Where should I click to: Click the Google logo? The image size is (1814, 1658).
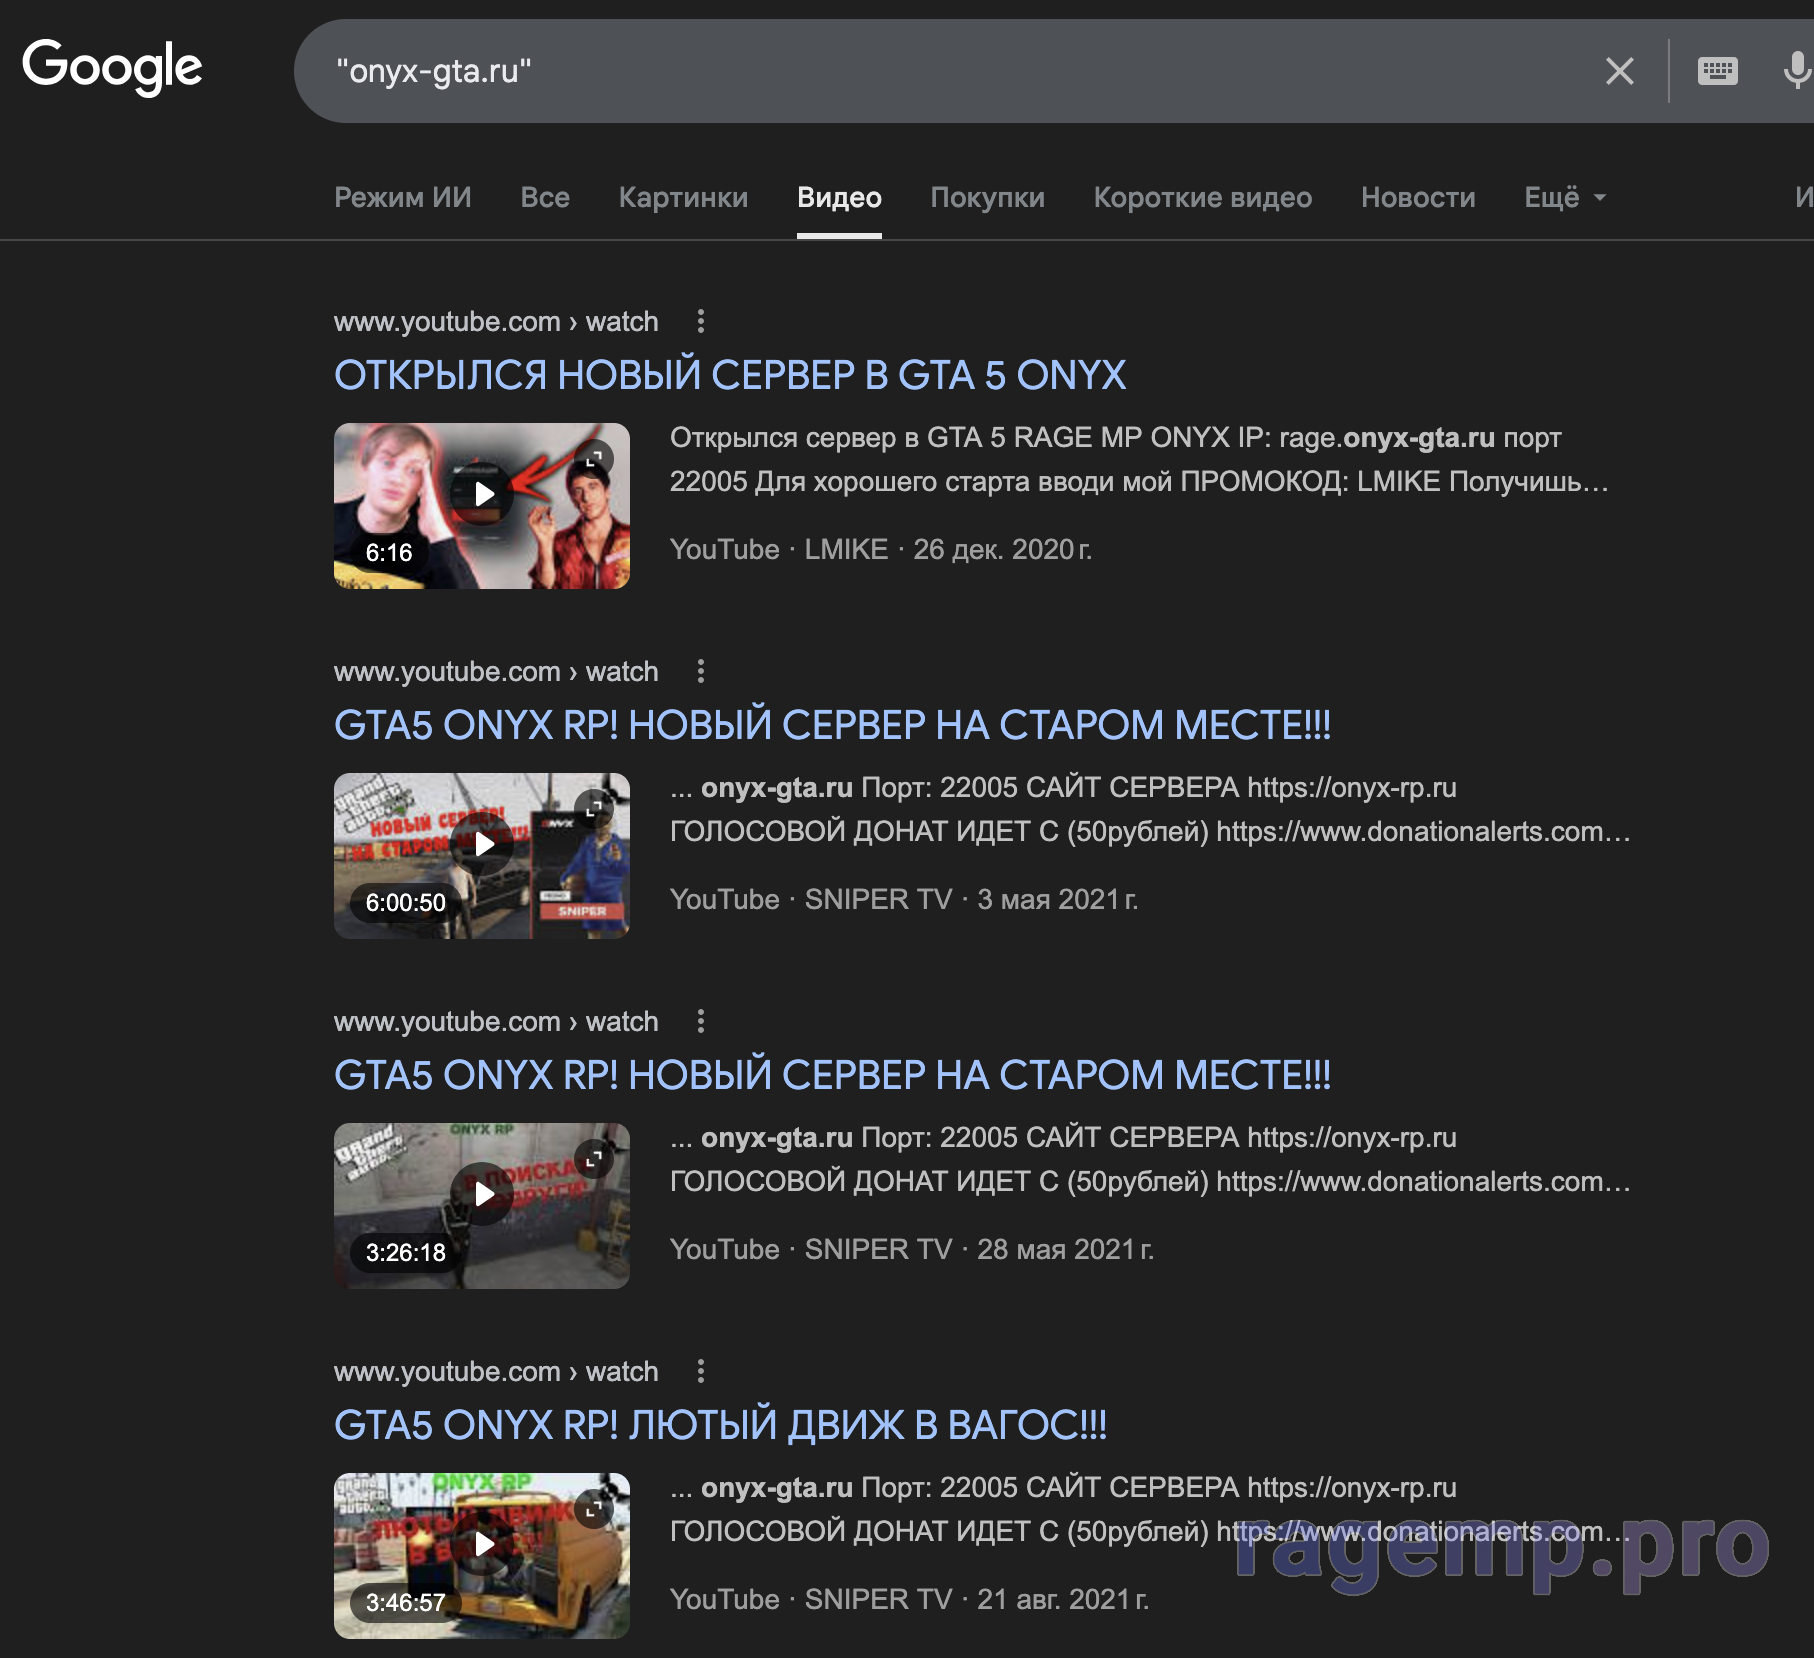pyautogui.click(x=112, y=67)
